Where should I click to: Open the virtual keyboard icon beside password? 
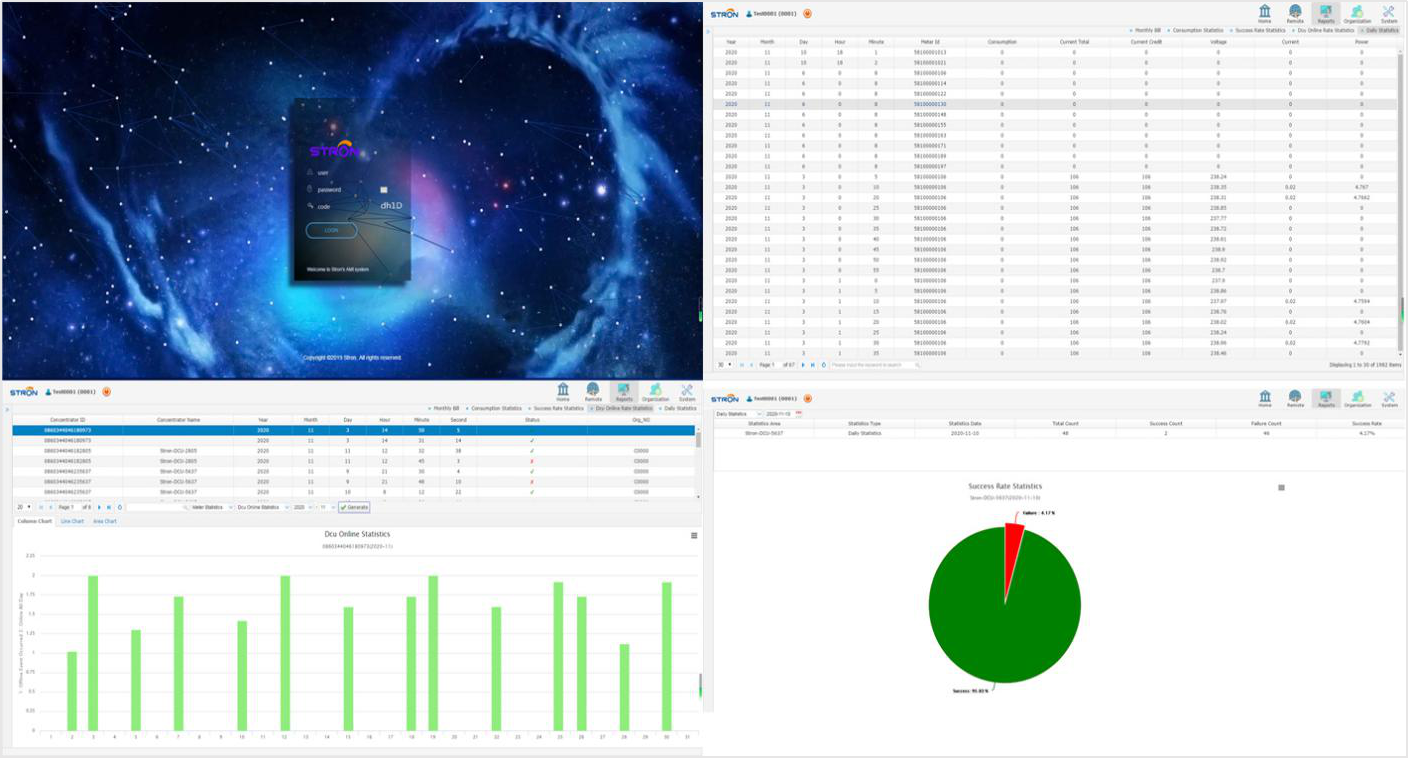pos(383,189)
